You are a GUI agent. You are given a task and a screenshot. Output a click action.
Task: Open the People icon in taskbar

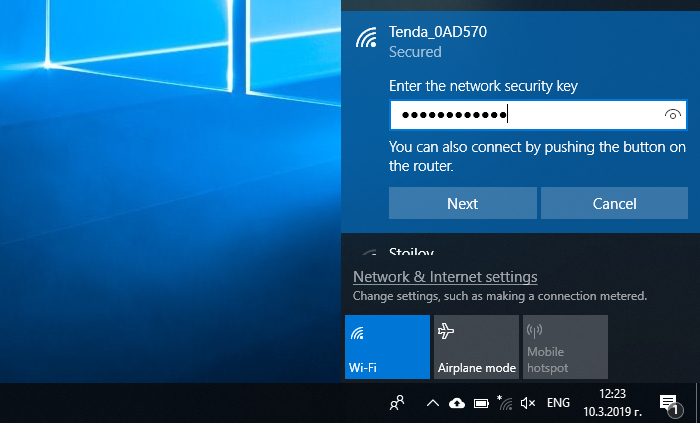[x=397, y=403]
